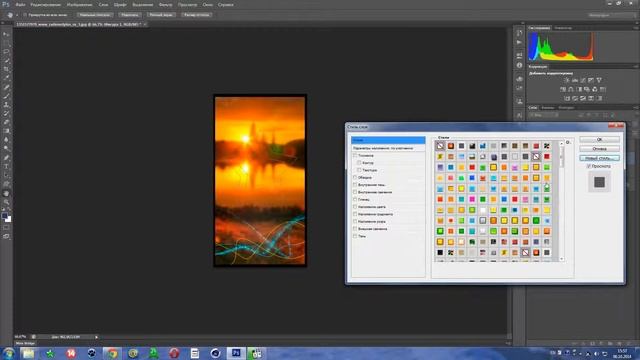Viewport: 640px width, 360px height.
Task: Enable the Глянец (Satin) checkbox
Action: [x=355, y=200]
